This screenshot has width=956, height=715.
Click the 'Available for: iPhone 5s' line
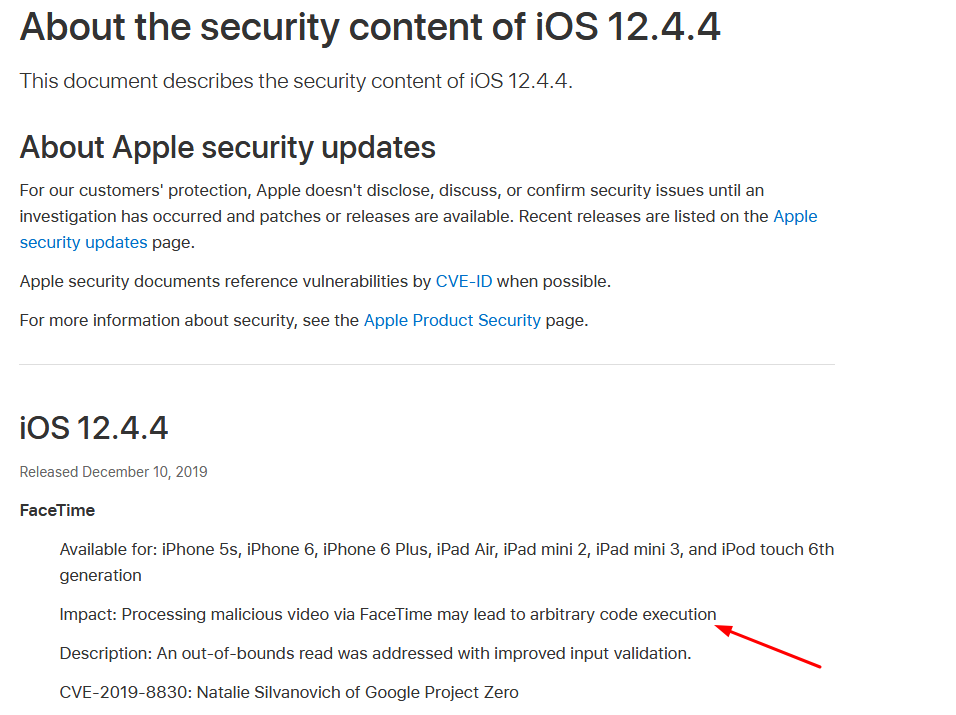pos(446,550)
